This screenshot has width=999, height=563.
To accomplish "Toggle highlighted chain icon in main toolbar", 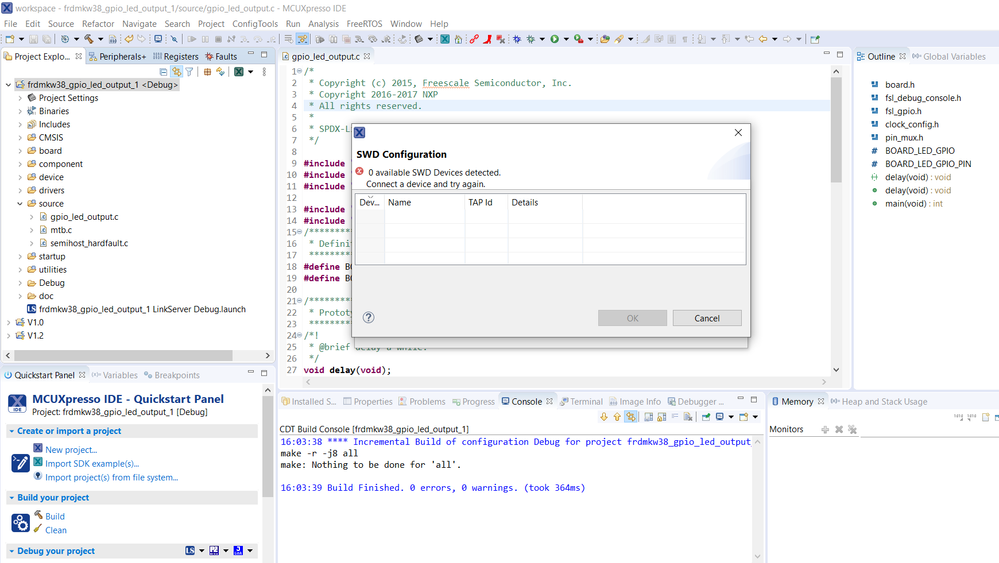I will point(302,39).
